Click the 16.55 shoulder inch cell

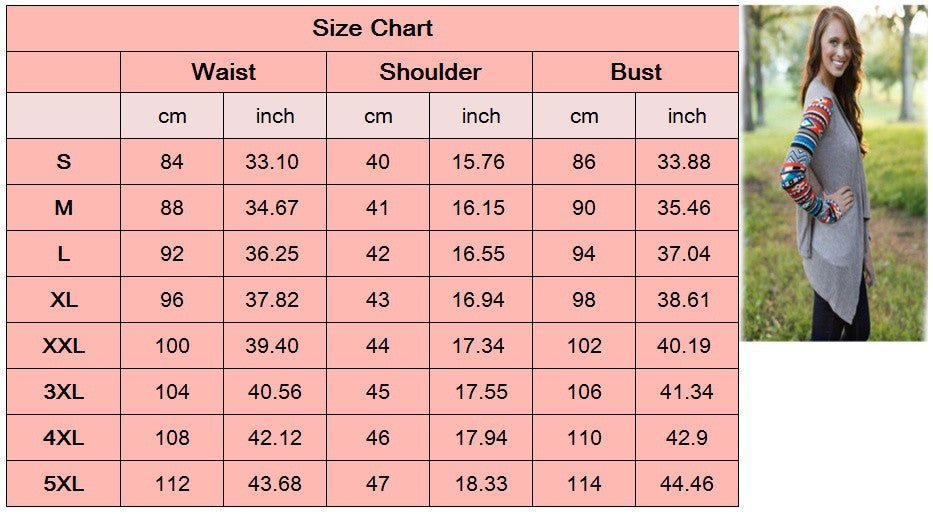pyautogui.click(x=481, y=254)
